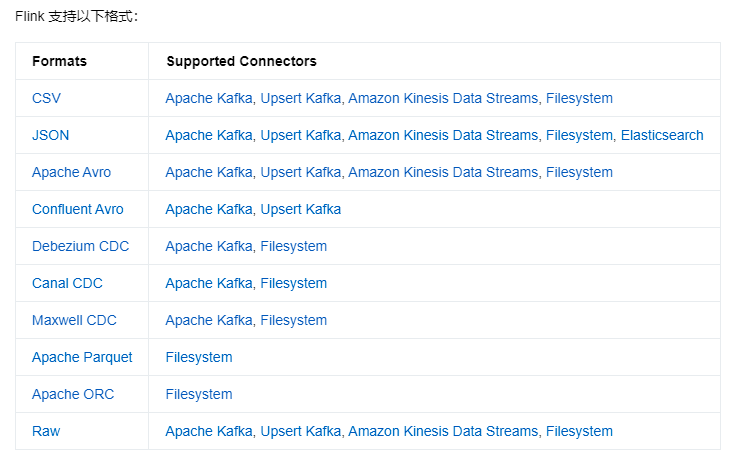Click Elasticsearch connector in JSON row
Image resolution: width=743 pixels, height=466 pixels.
661,135
